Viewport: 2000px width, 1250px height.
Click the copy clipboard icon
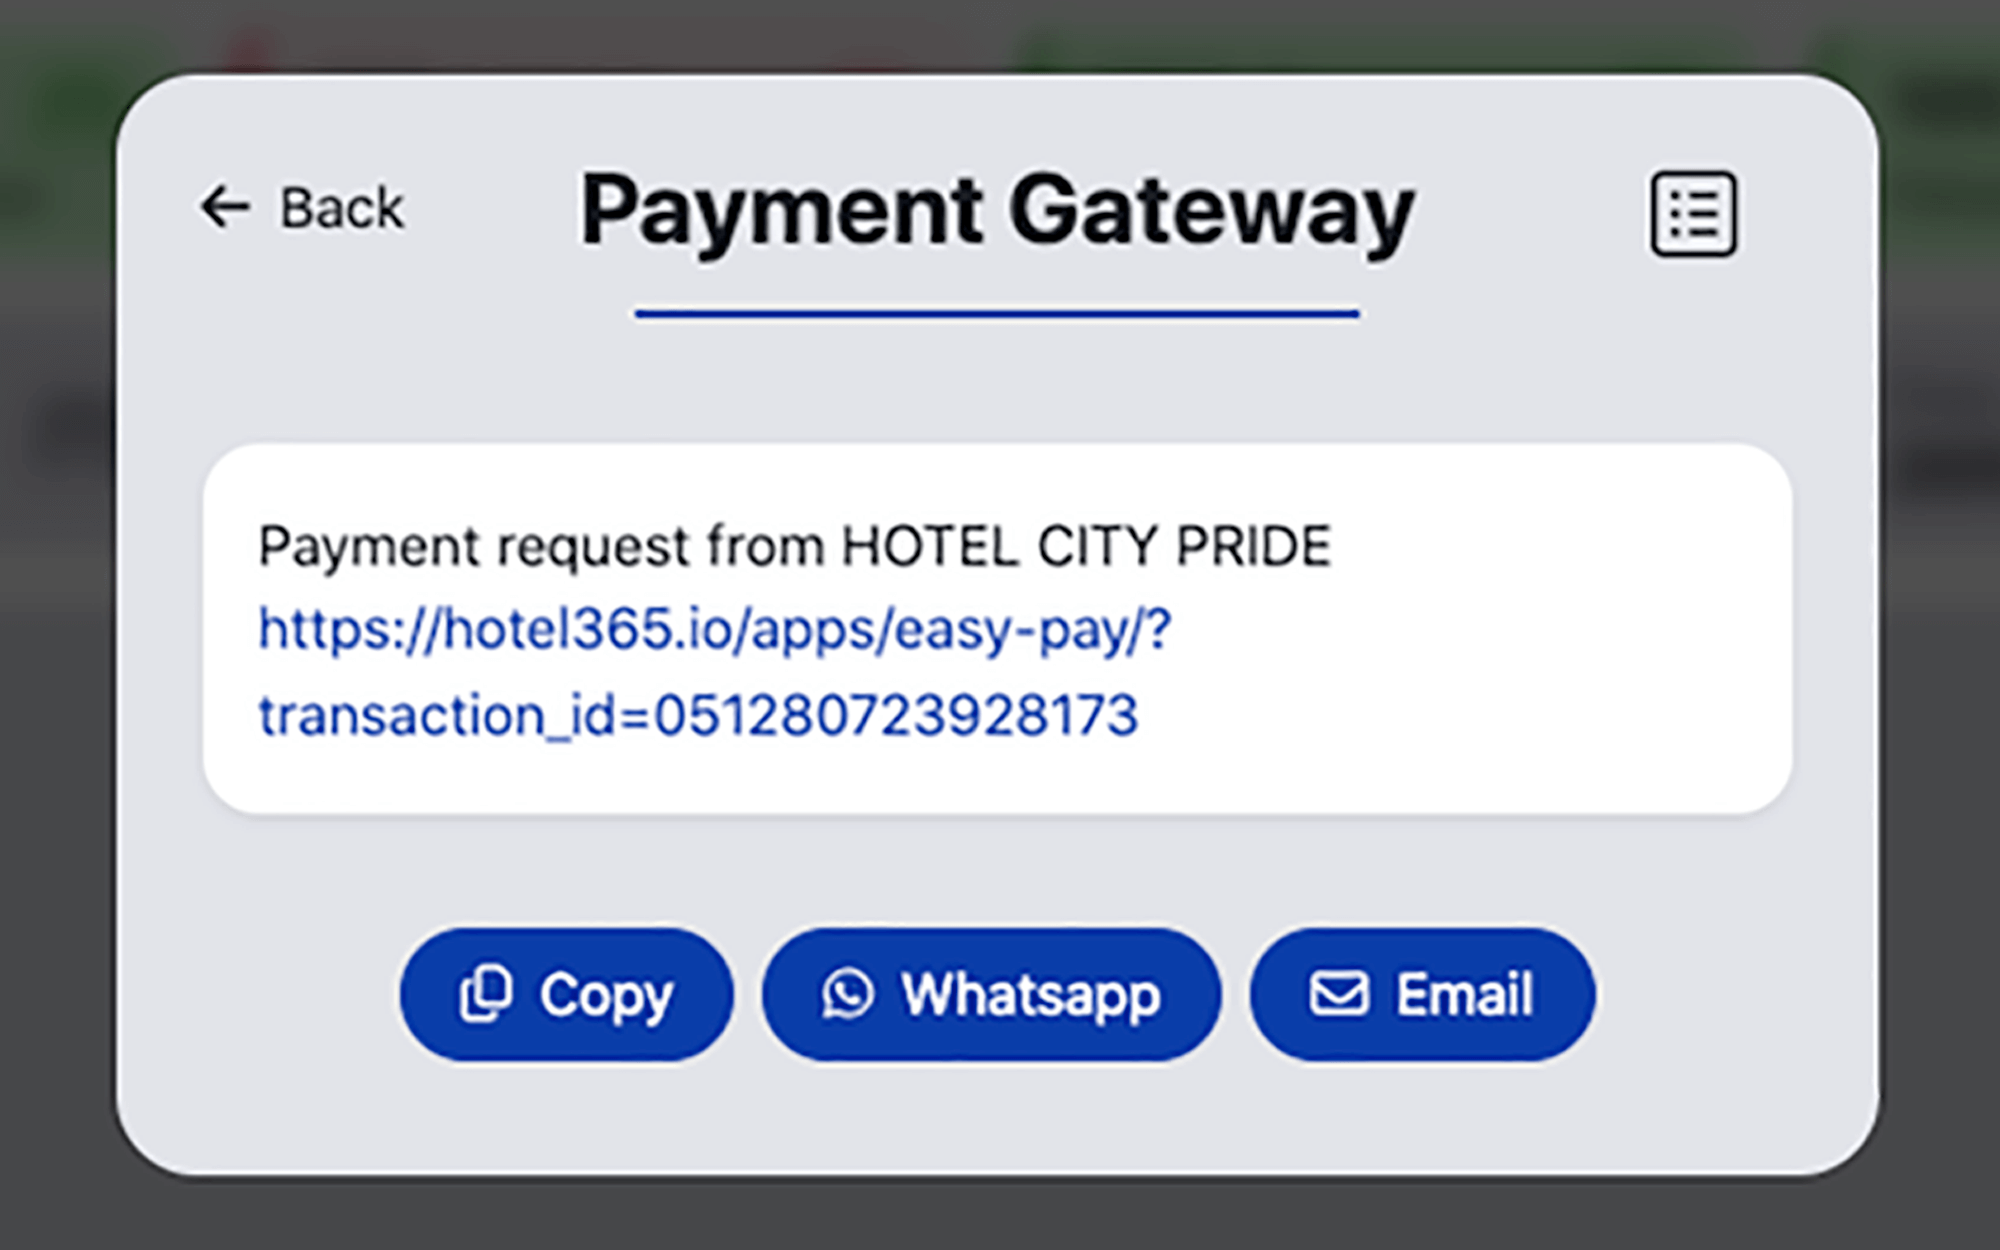[x=486, y=994]
